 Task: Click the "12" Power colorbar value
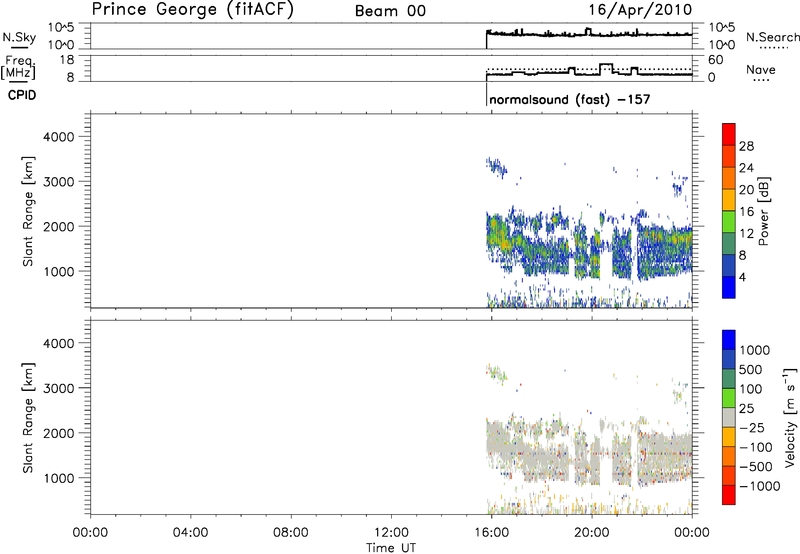point(746,234)
